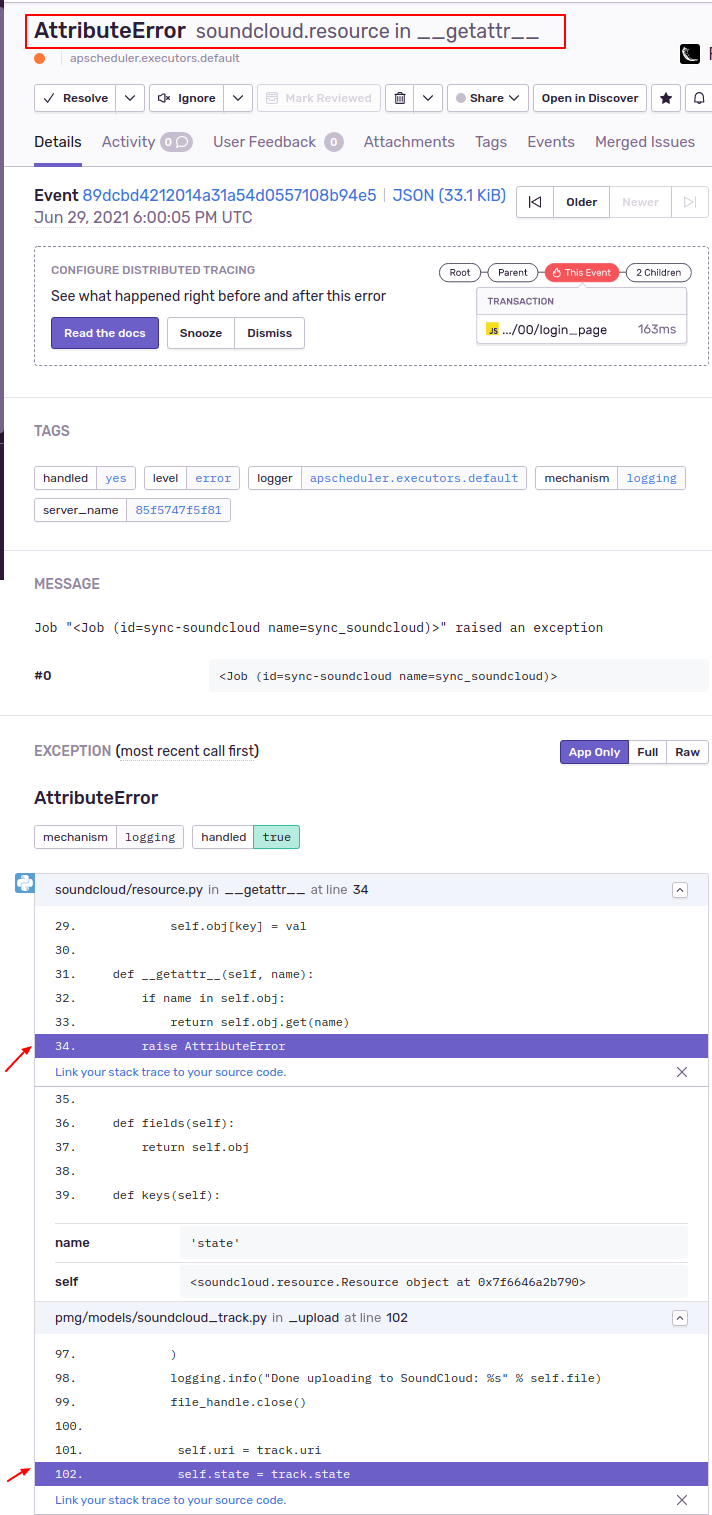Click the Python platform icon
This screenshot has width=712, height=1515.
(x=25, y=883)
